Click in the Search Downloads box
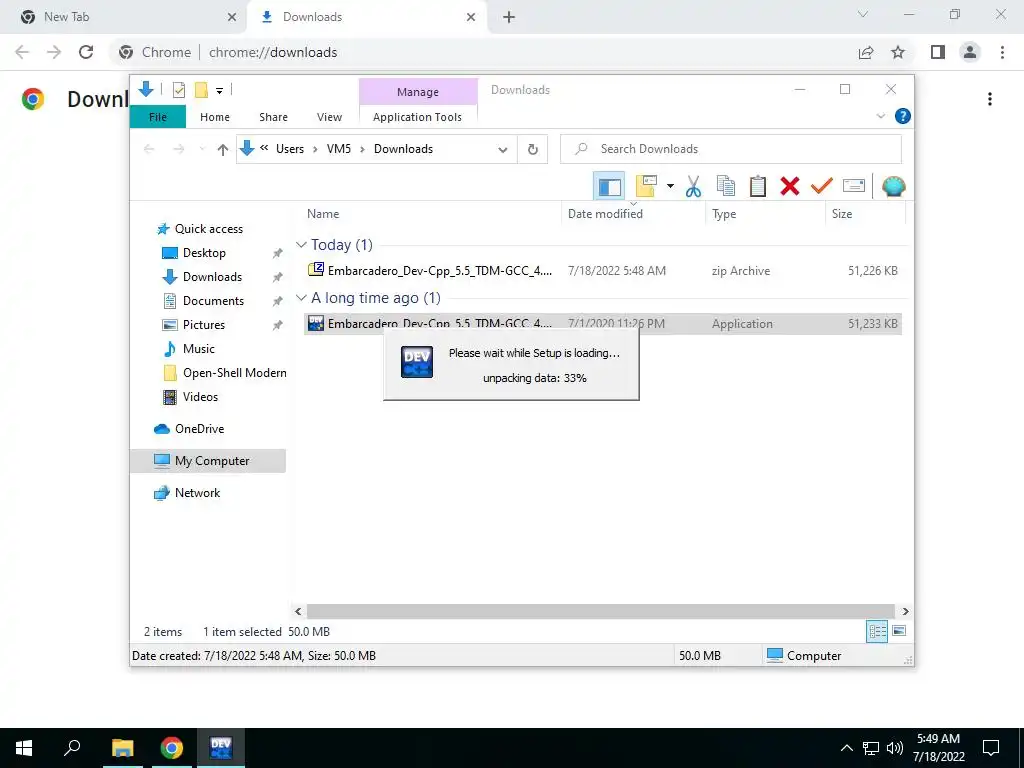1024x768 pixels. (x=731, y=149)
